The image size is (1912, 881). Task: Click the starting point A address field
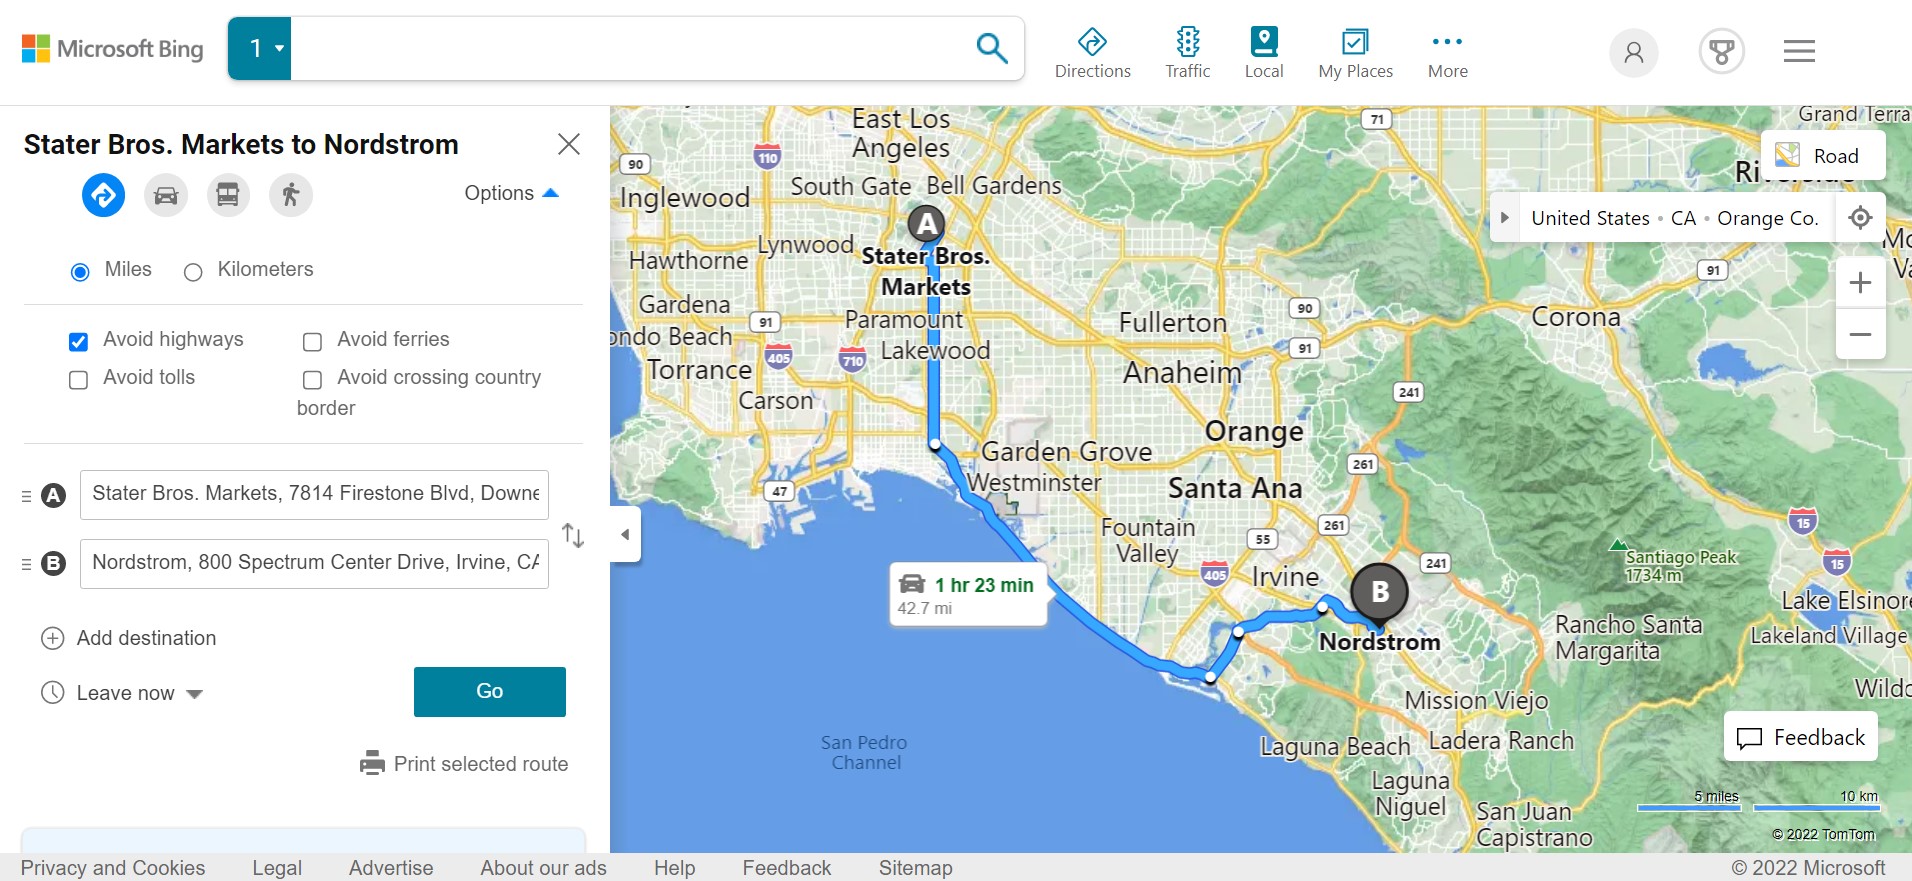click(x=314, y=494)
